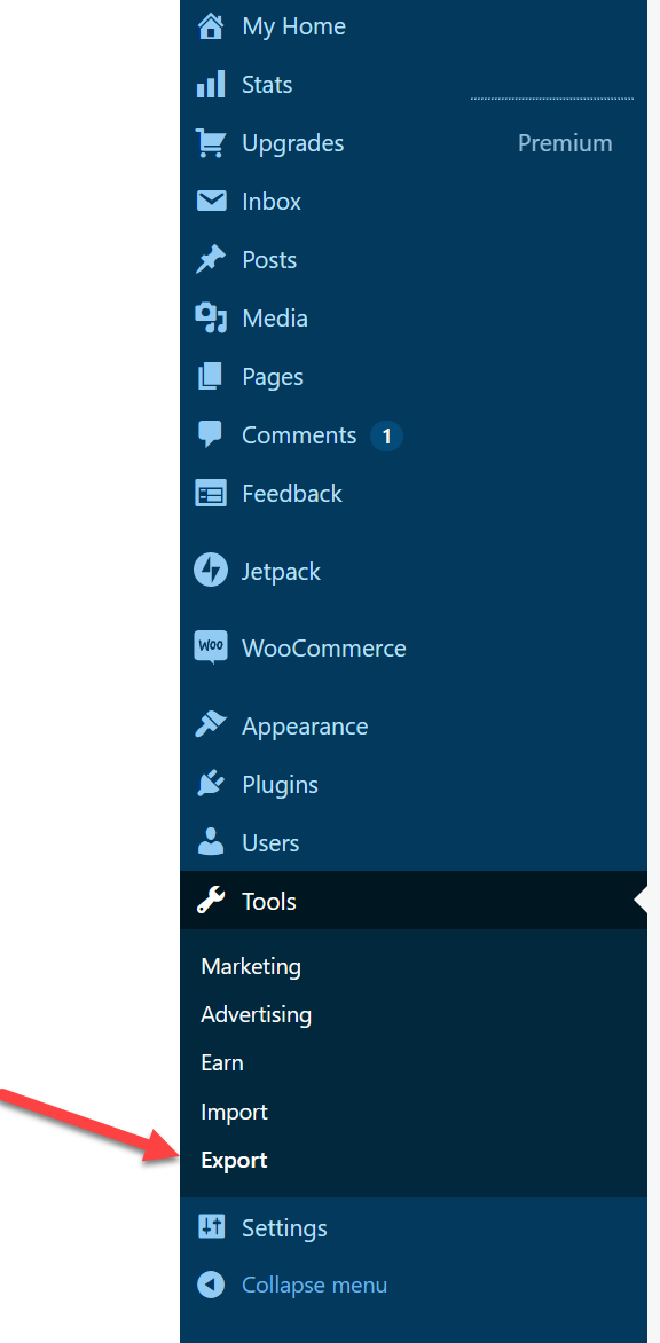
Task: Click the Appearance paintbrush icon
Action: pyautogui.click(x=210, y=726)
